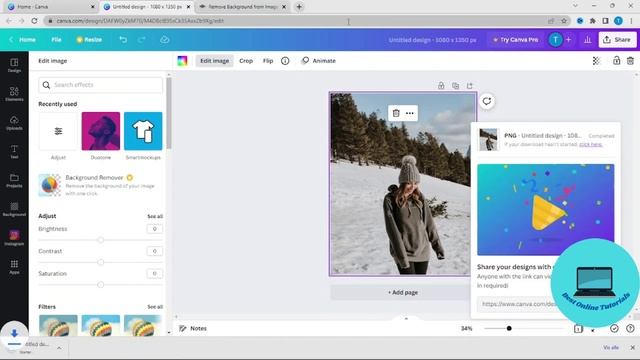Open grid view page count icon

coord(578,329)
